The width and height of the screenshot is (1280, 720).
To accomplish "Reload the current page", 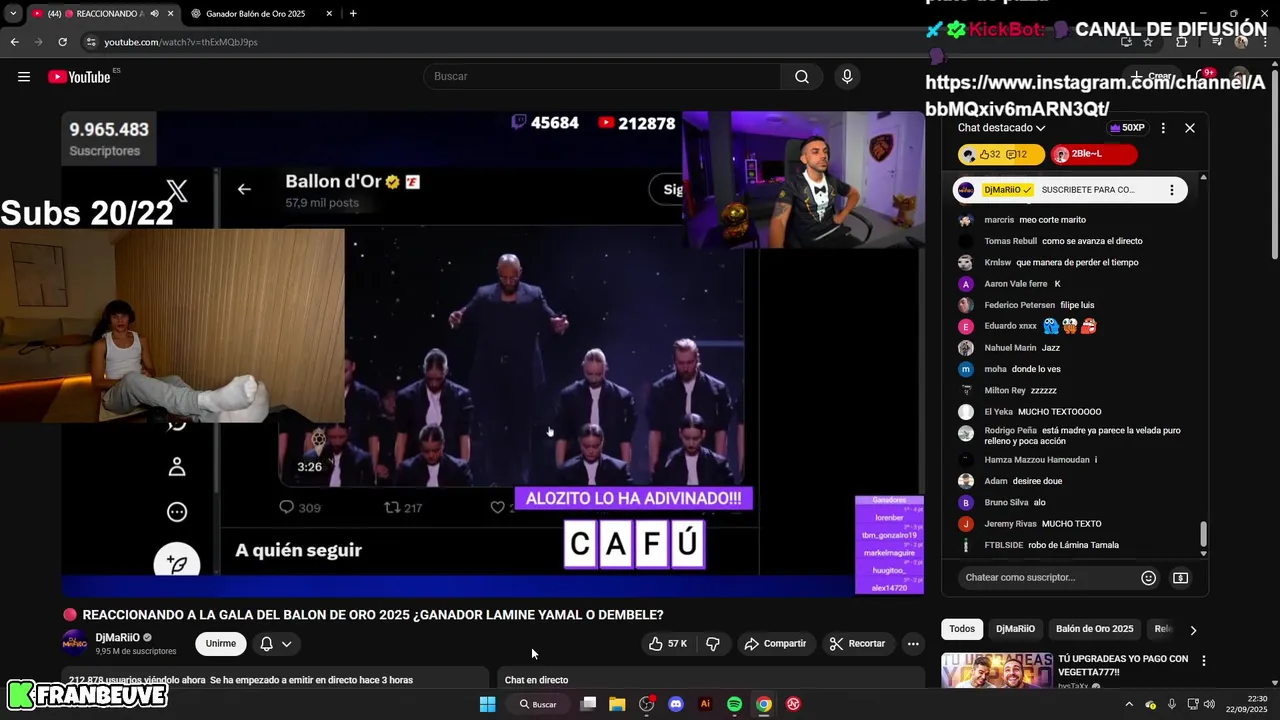I will click(62, 42).
